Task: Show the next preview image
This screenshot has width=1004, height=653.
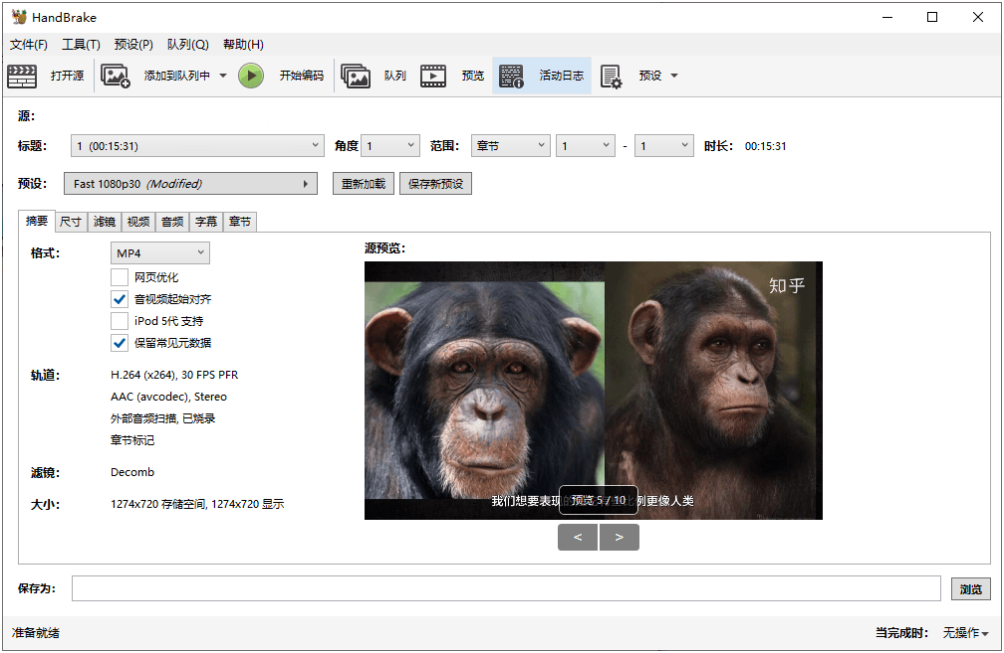Action: (619, 537)
